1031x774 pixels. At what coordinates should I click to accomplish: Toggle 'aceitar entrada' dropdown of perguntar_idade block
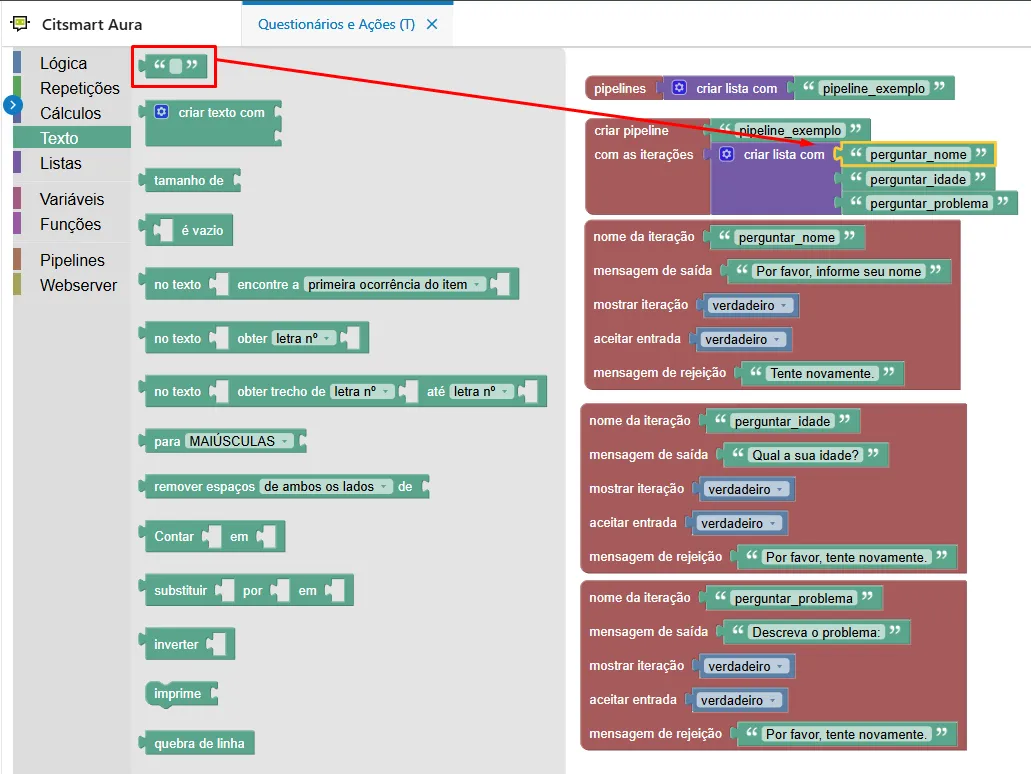738,523
